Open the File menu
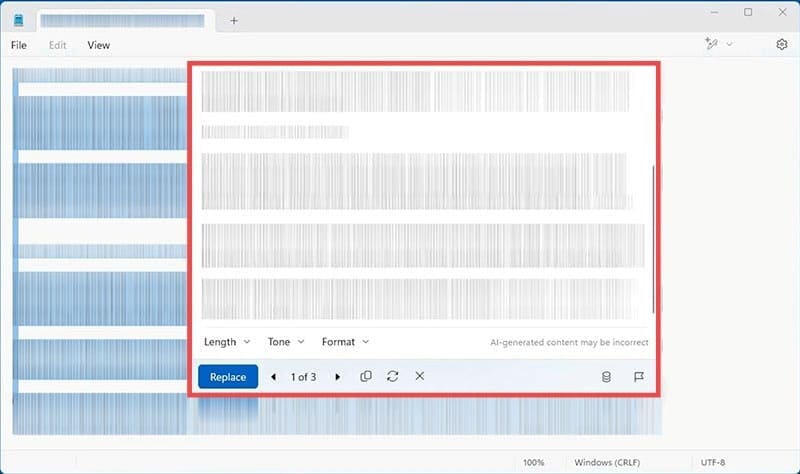Screen dimensions: 800x474 [19, 45]
